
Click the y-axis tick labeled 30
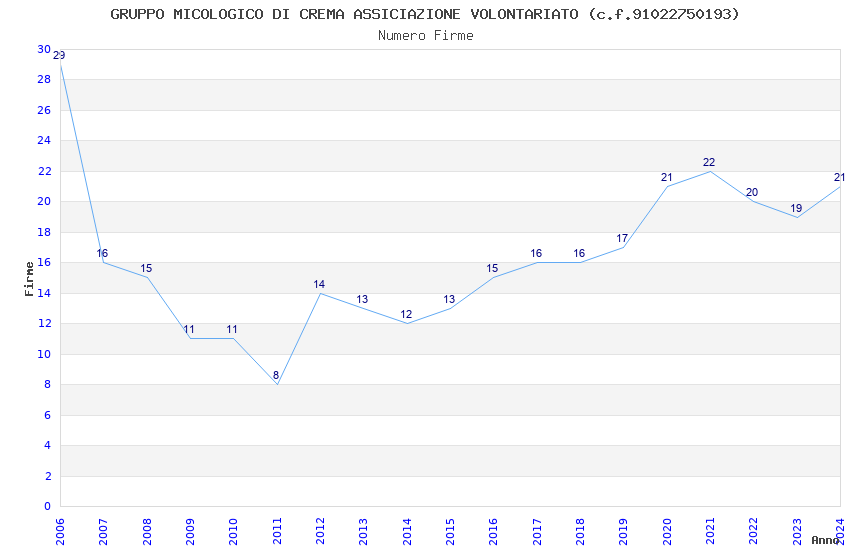point(44,49)
